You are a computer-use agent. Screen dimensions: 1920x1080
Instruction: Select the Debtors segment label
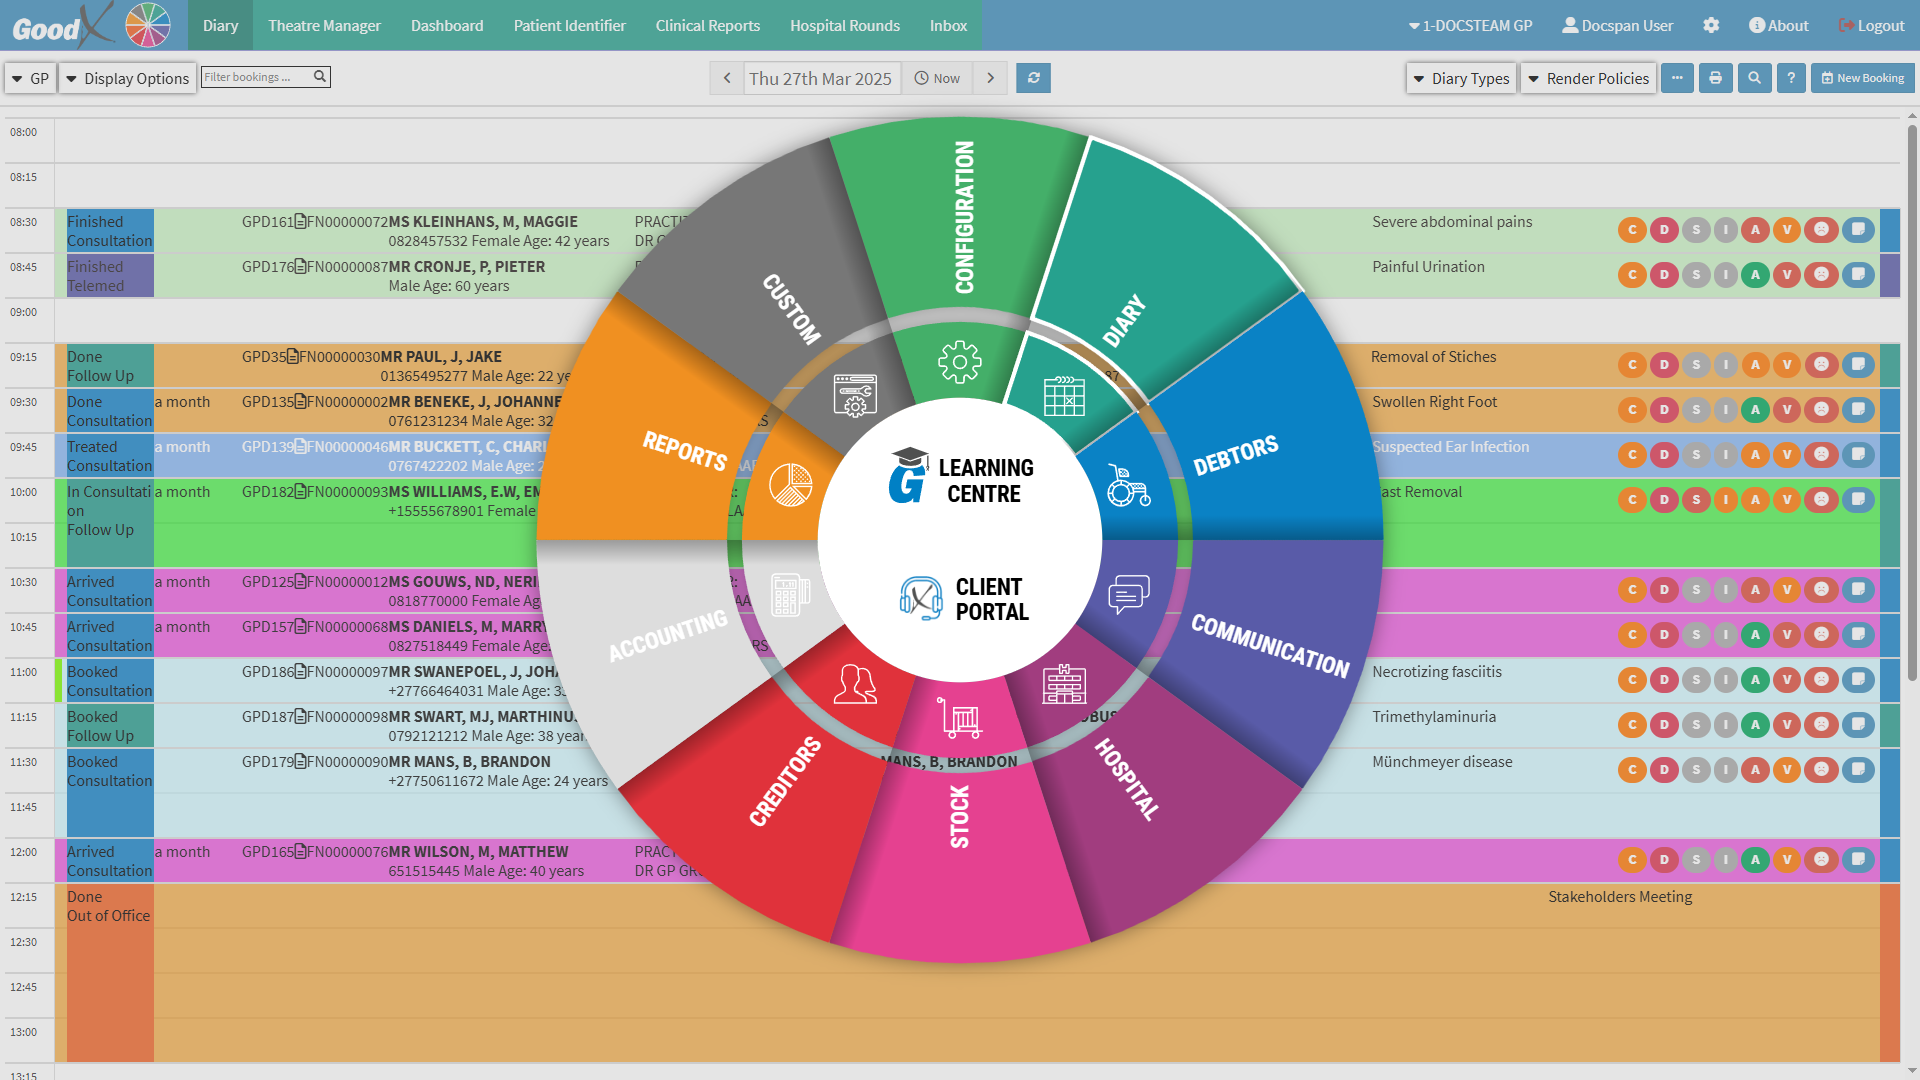click(x=1235, y=455)
